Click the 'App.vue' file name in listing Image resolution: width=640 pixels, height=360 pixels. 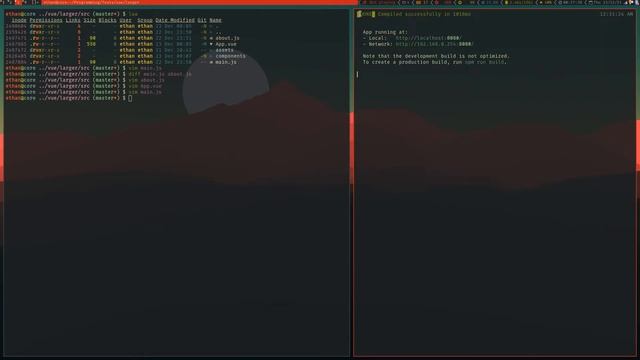pyautogui.click(x=226, y=44)
